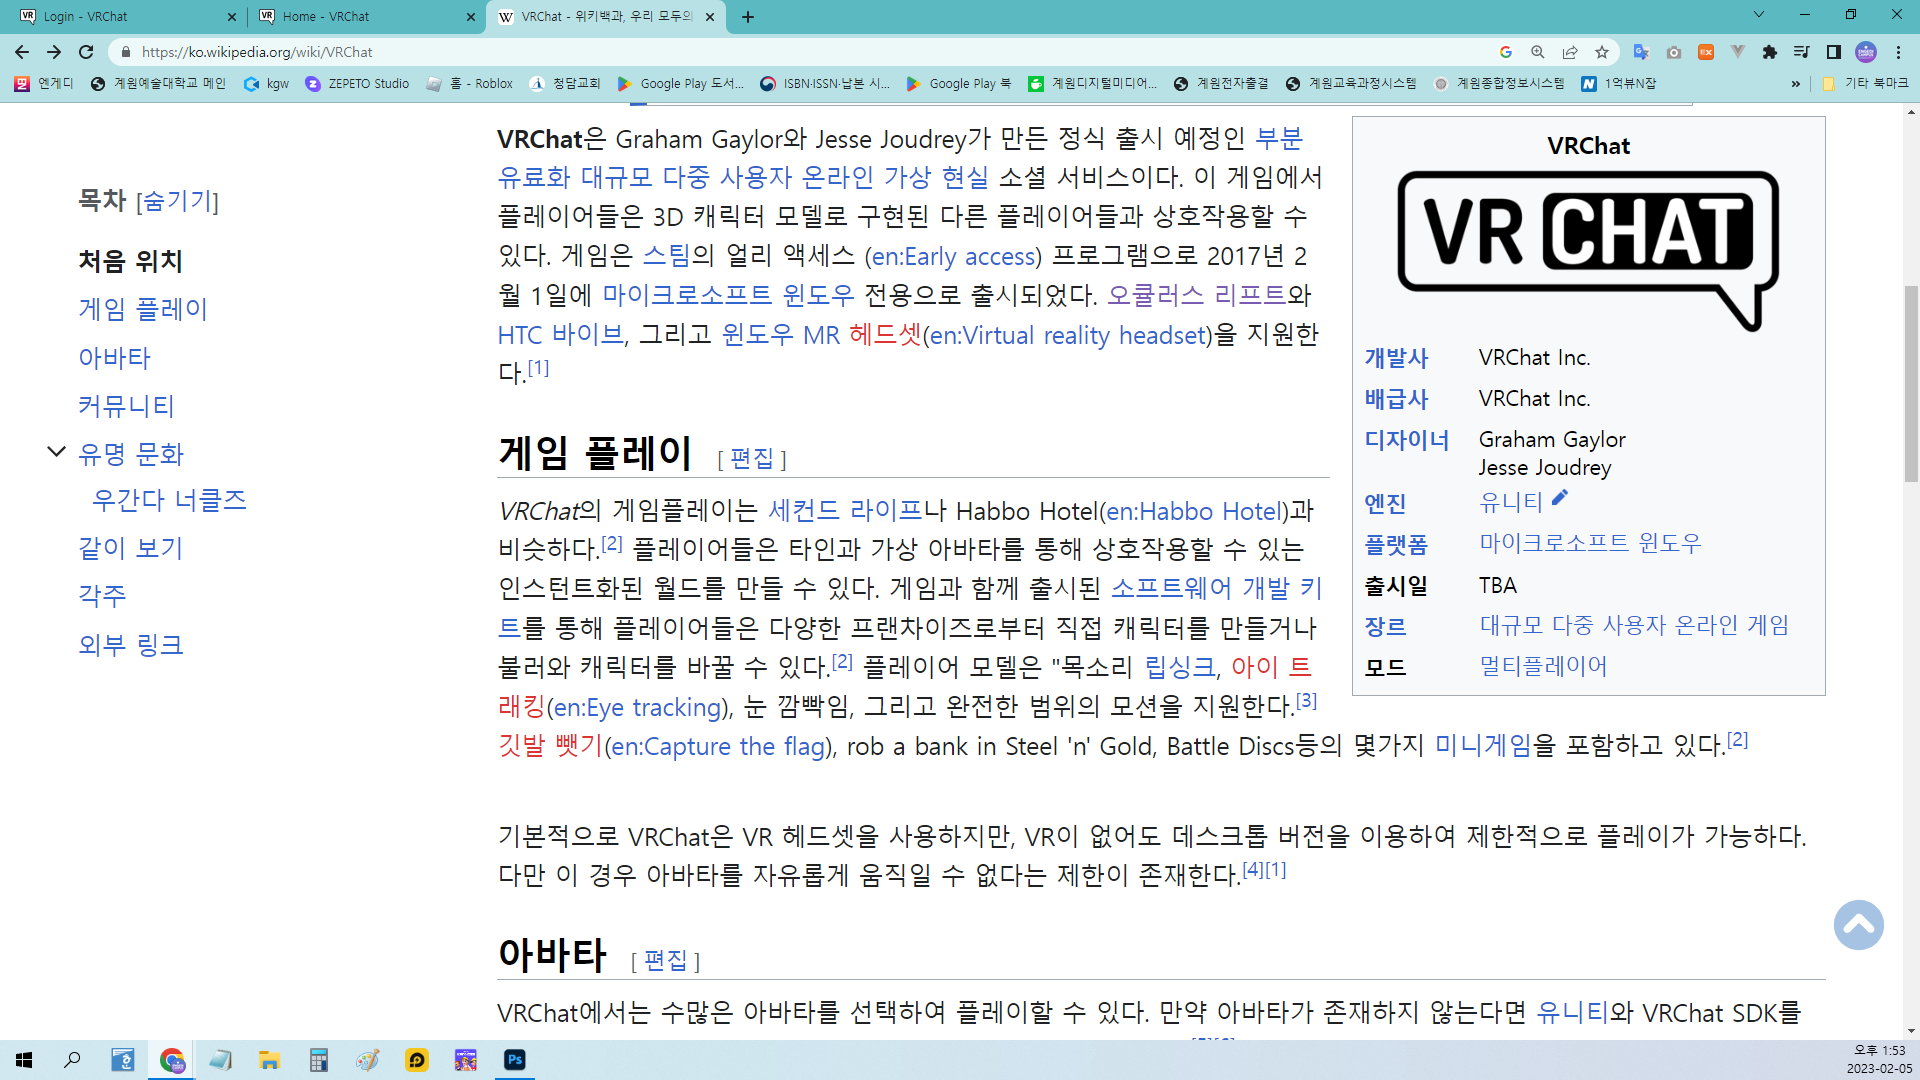Click the Google Translate extension icon
Viewport: 1920px width, 1080px height.
click(1640, 52)
